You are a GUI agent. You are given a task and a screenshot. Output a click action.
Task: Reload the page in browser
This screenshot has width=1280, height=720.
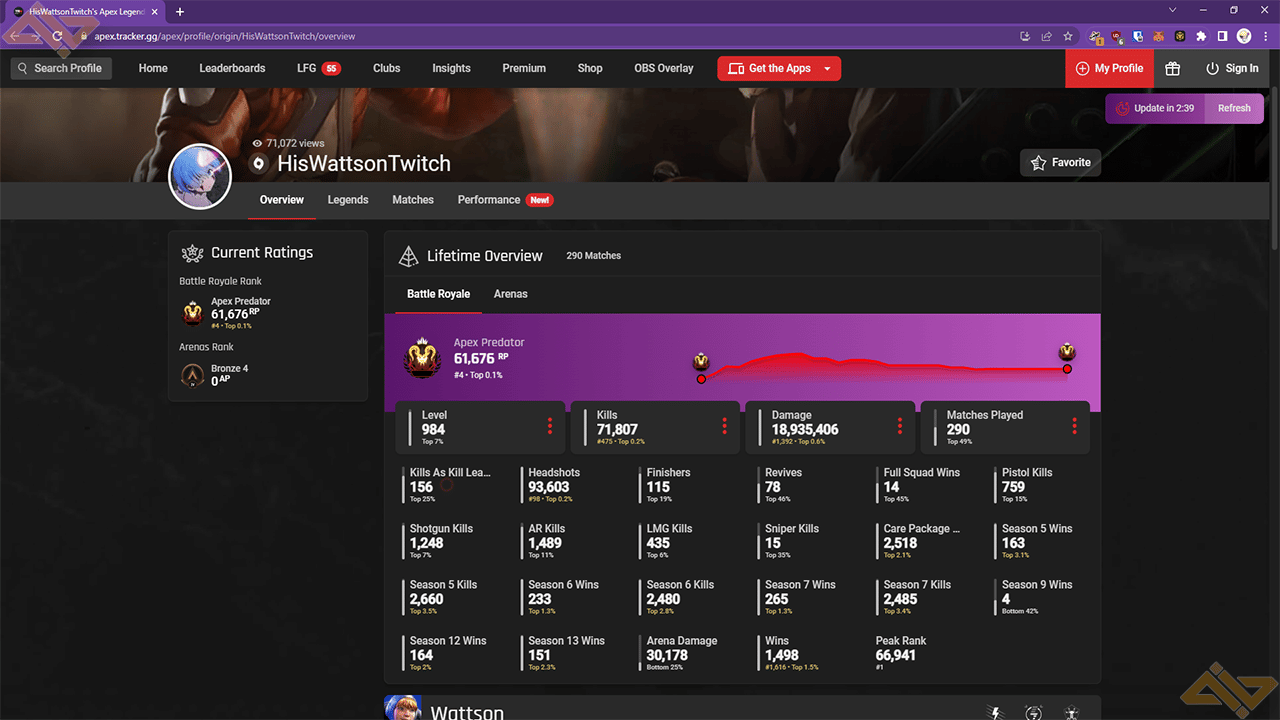58,36
